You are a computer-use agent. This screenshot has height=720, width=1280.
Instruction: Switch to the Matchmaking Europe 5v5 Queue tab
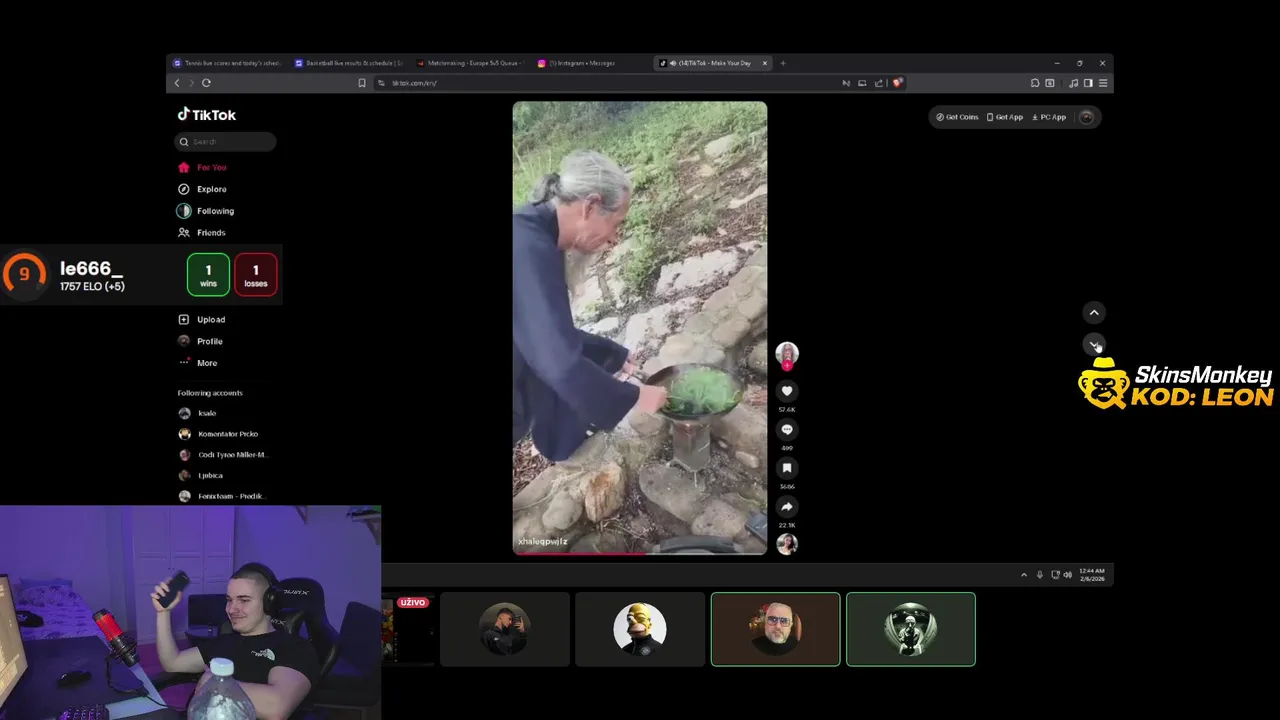coord(468,63)
